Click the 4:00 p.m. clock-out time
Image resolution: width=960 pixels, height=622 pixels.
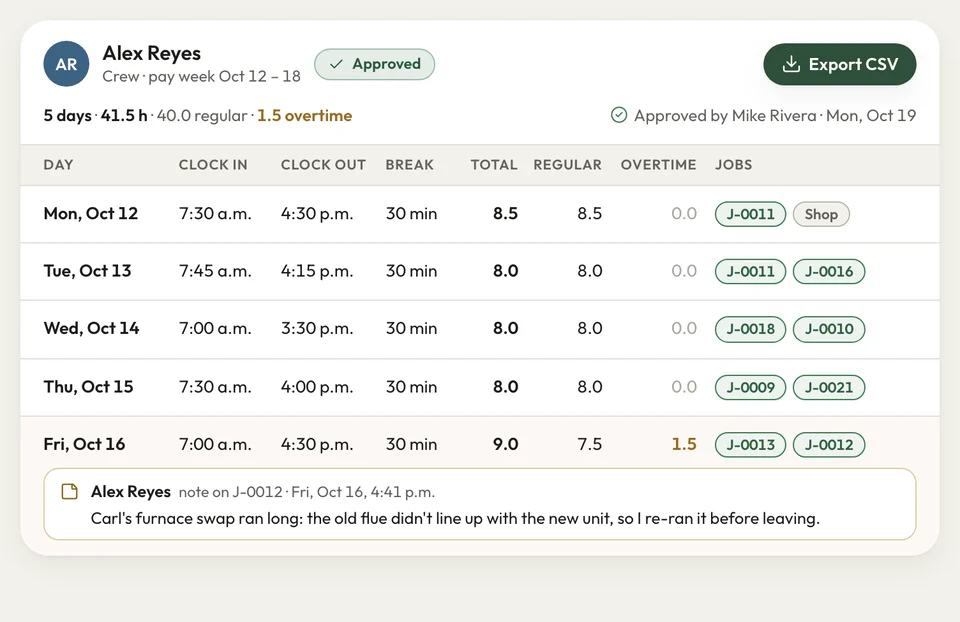pyautogui.click(x=317, y=387)
